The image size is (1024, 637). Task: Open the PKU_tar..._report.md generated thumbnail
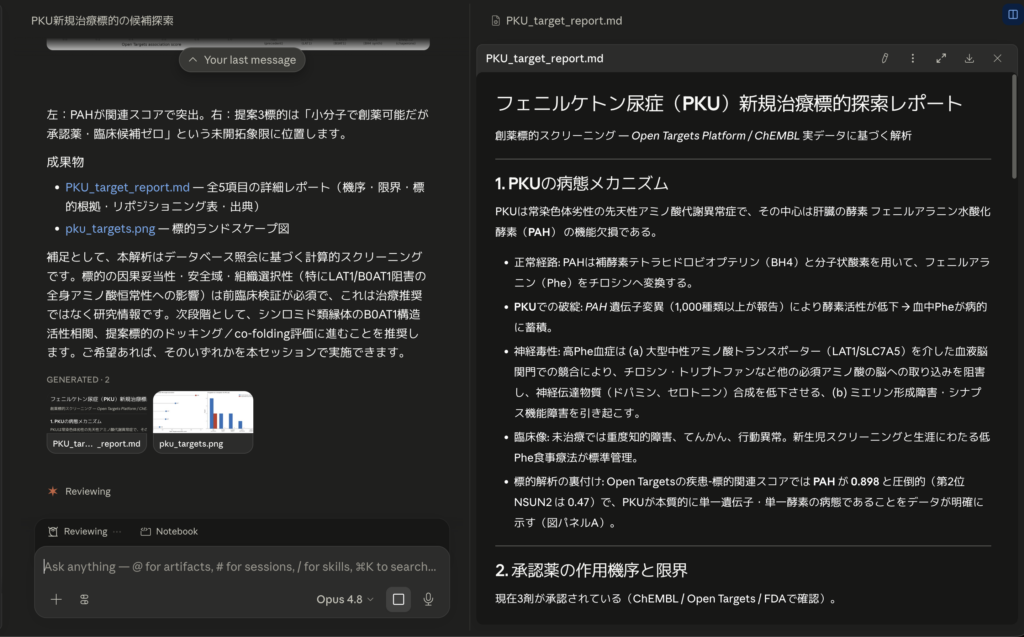coord(97,421)
